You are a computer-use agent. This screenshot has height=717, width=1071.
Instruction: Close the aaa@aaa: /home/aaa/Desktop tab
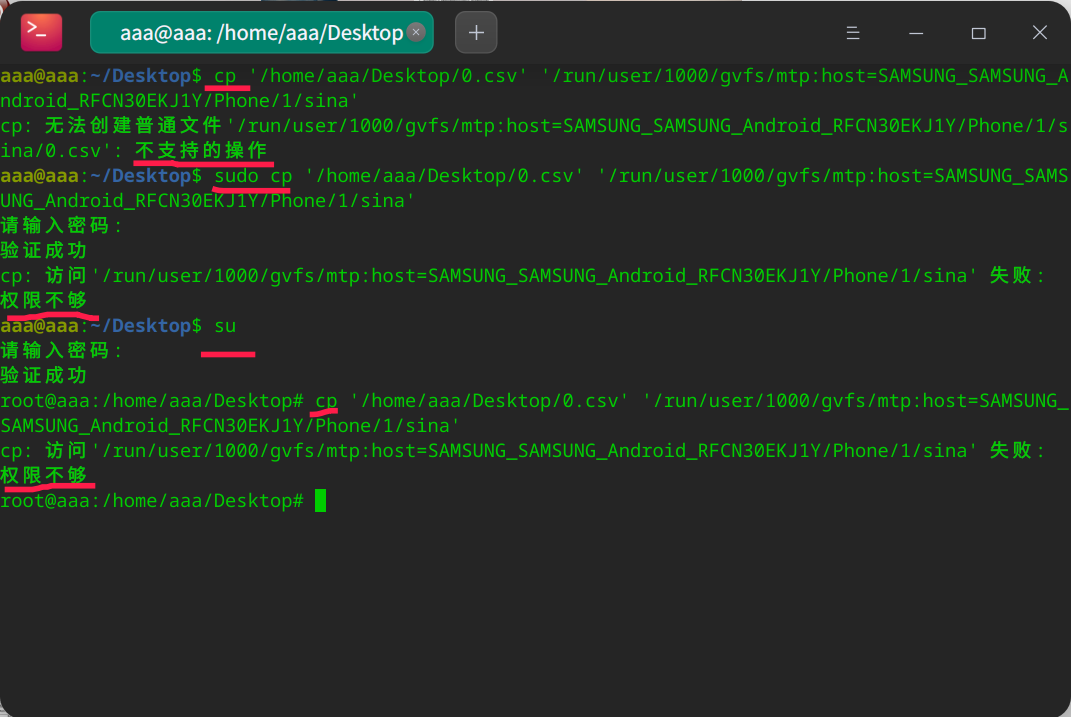click(x=416, y=32)
